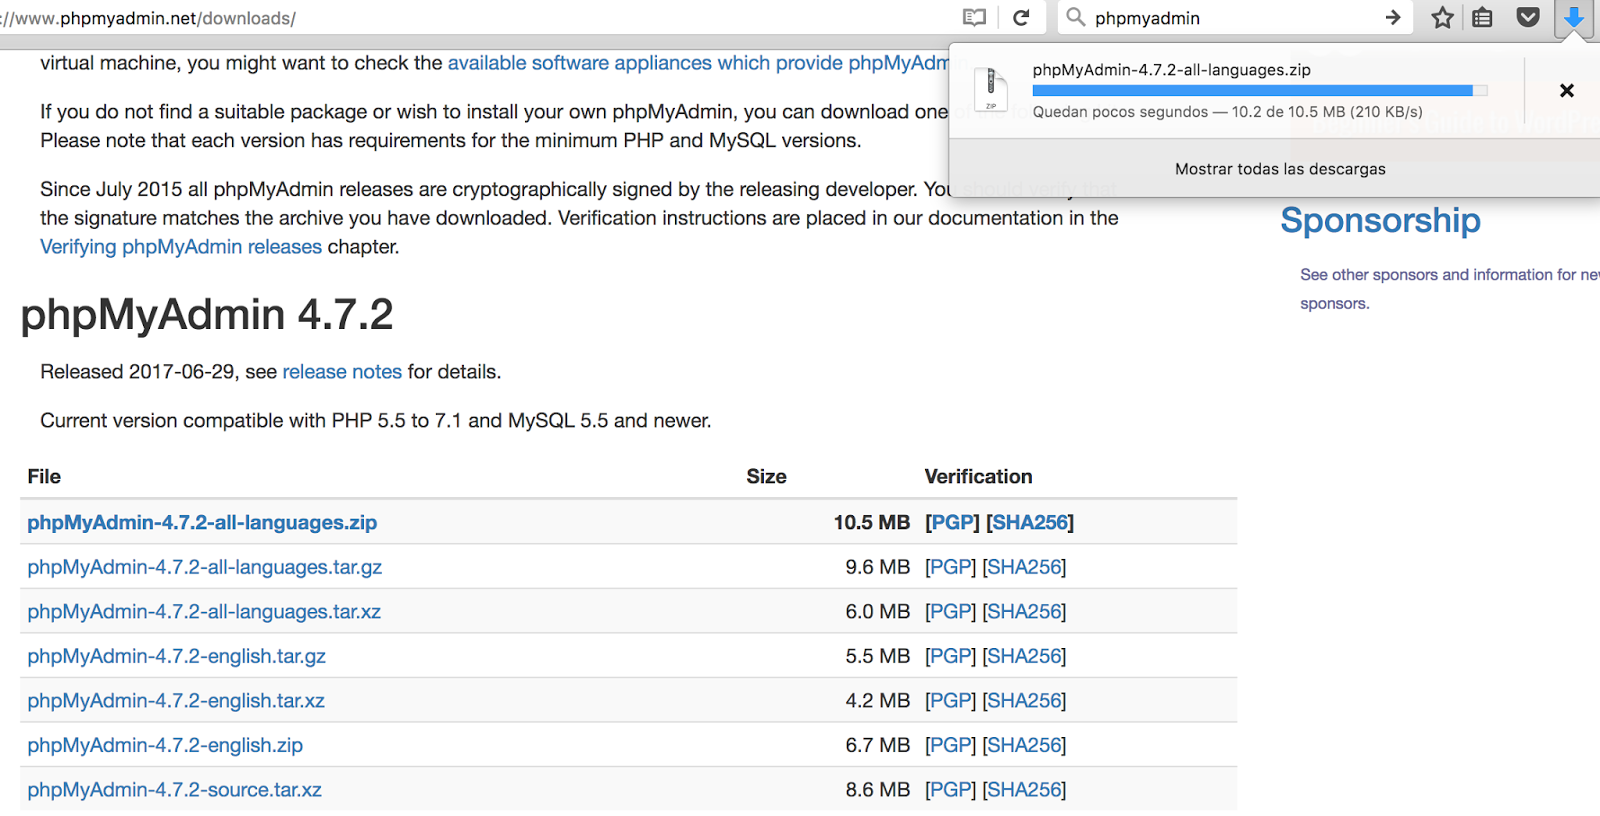Image resolution: width=1600 pixels, height=816 pixels.
Task: Click the Size column header
Action: coord(766,477)
